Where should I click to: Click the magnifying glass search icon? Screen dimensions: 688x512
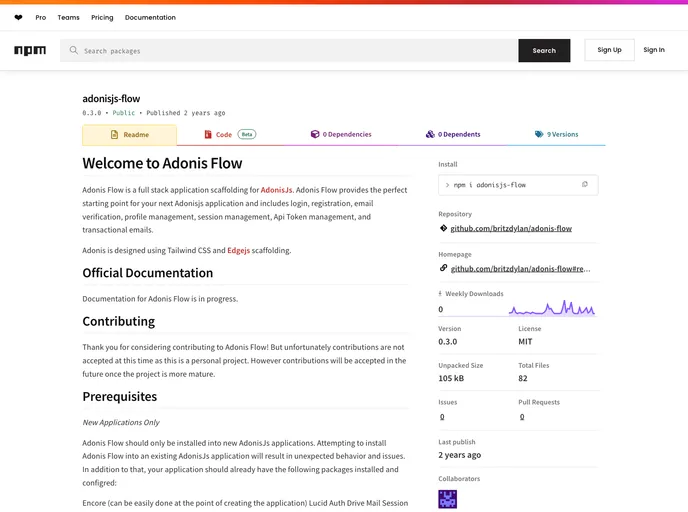tap(74, 50)
